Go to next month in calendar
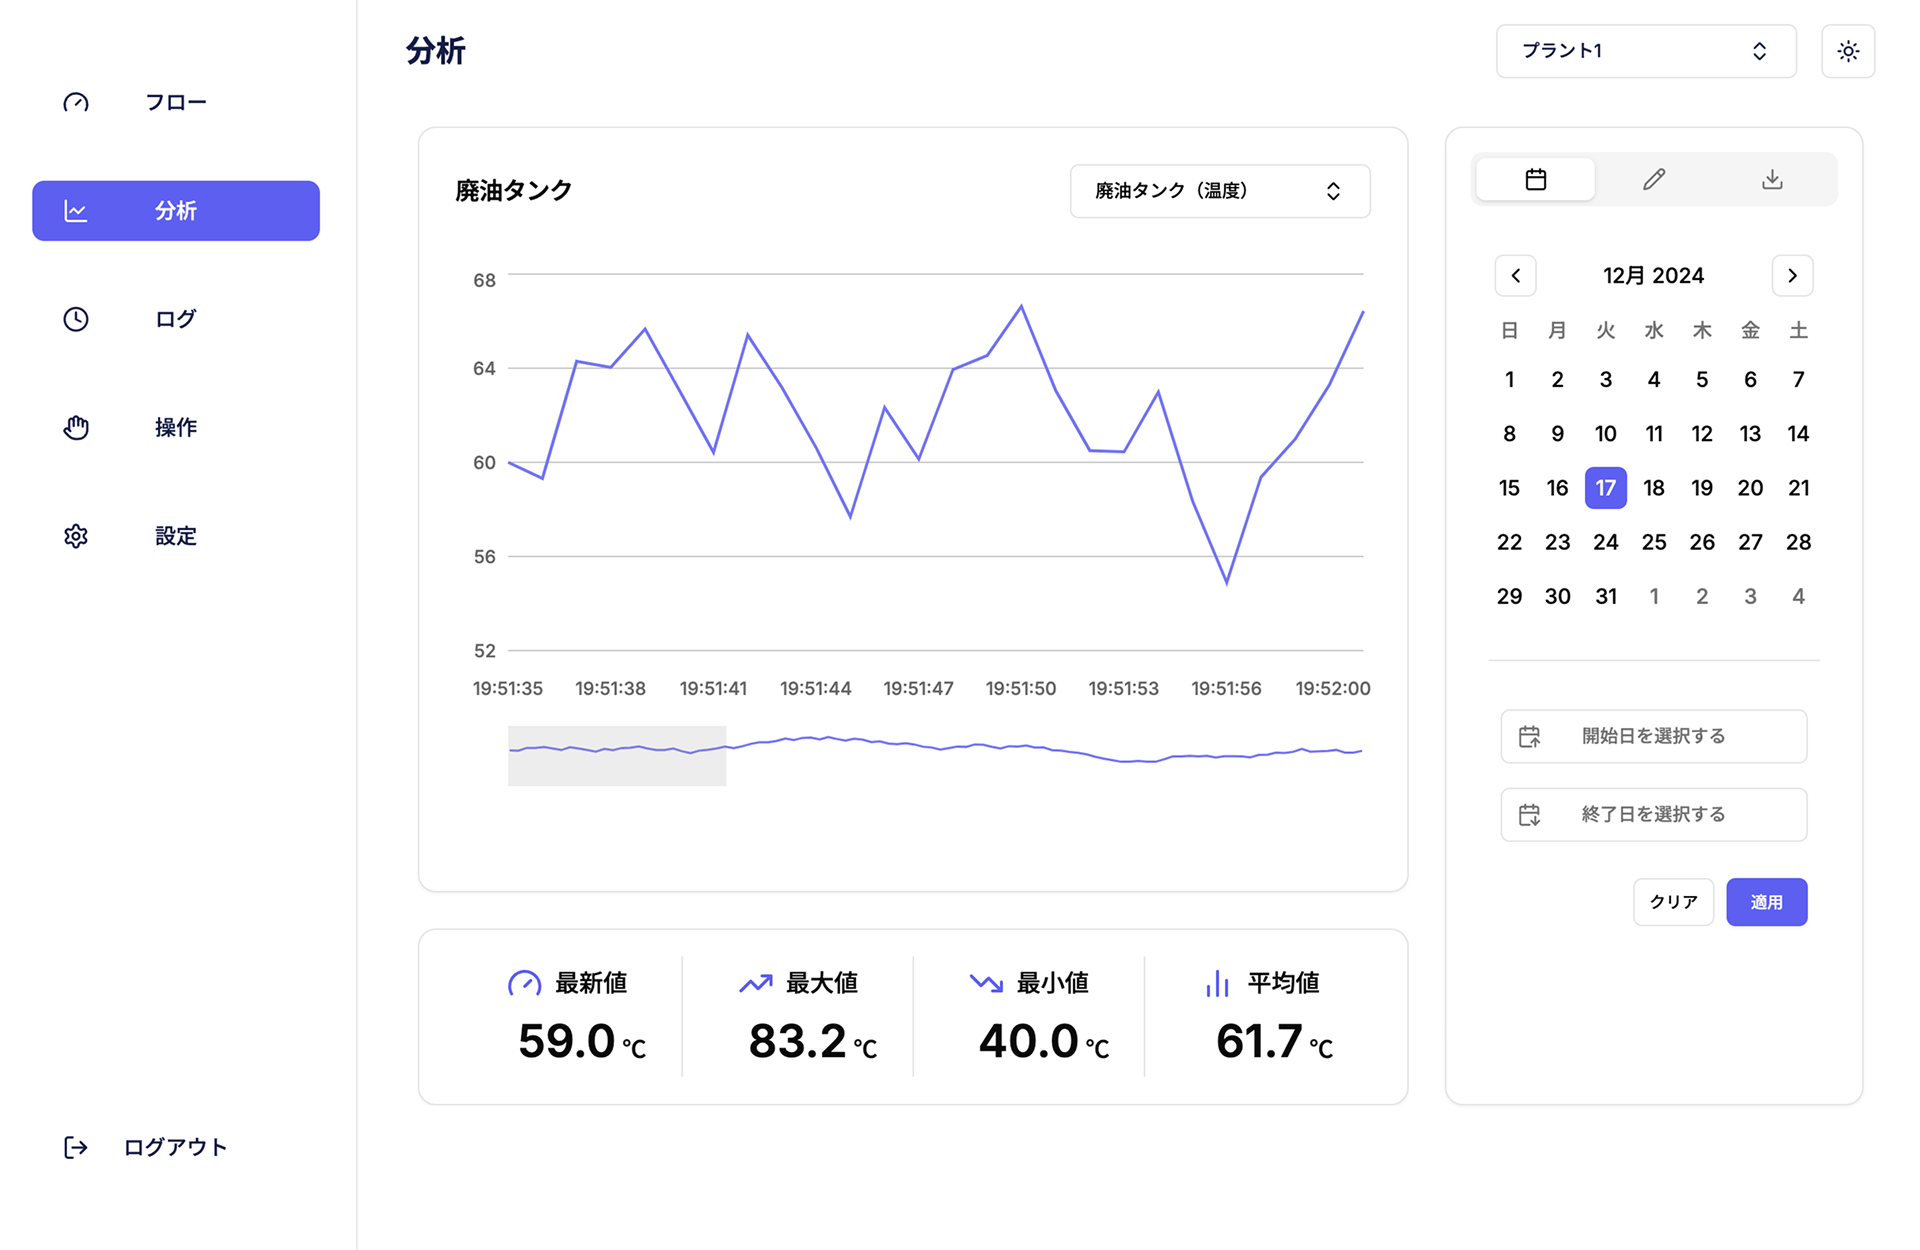The image size is (1920, 1250). (1792, 276)
